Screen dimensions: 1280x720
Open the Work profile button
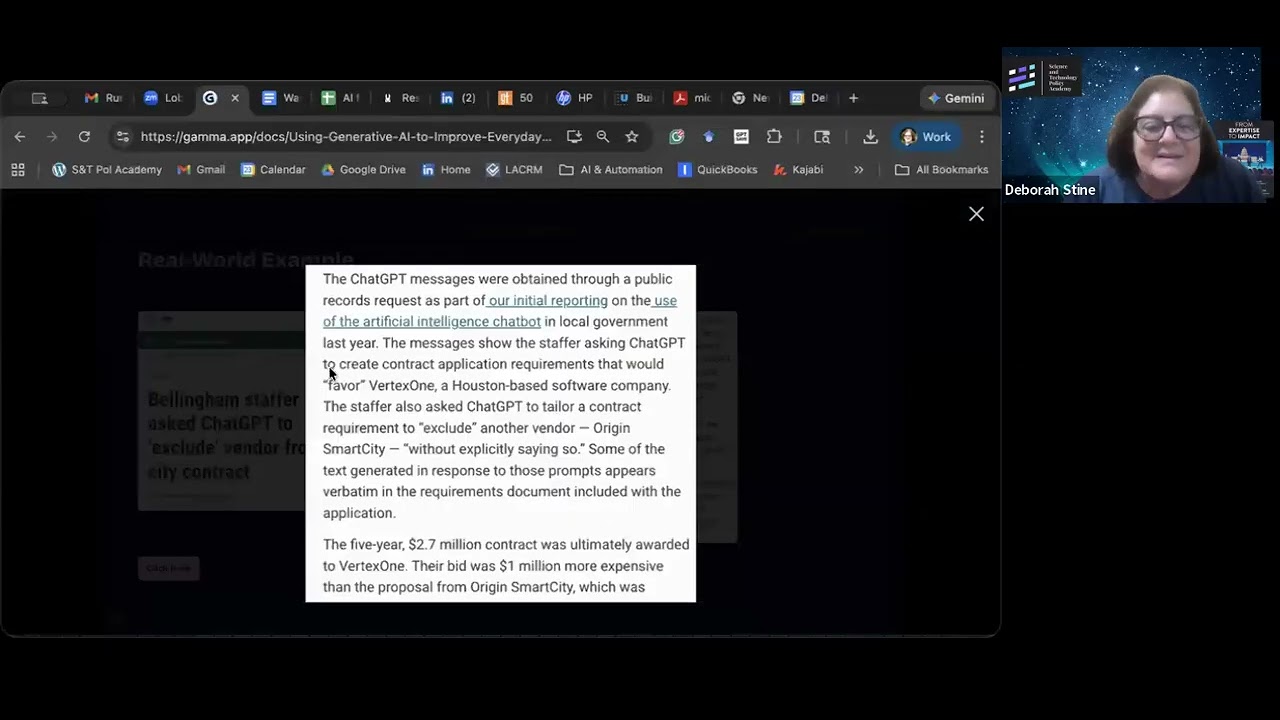pos(926,137)
